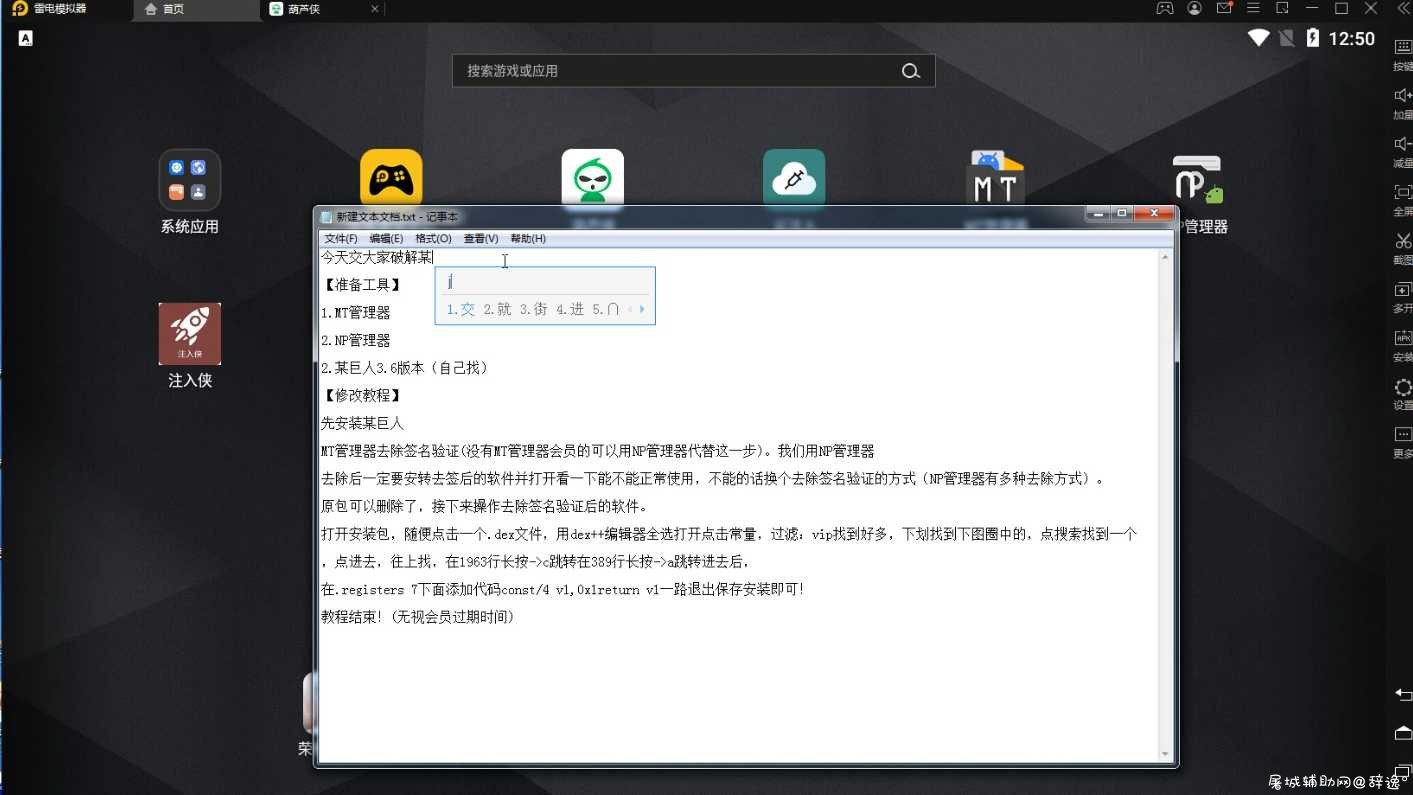Click the Notepad title 新建文本文档.txt - 记事本
Viewport: 1413px width, 795px height.
397,216
